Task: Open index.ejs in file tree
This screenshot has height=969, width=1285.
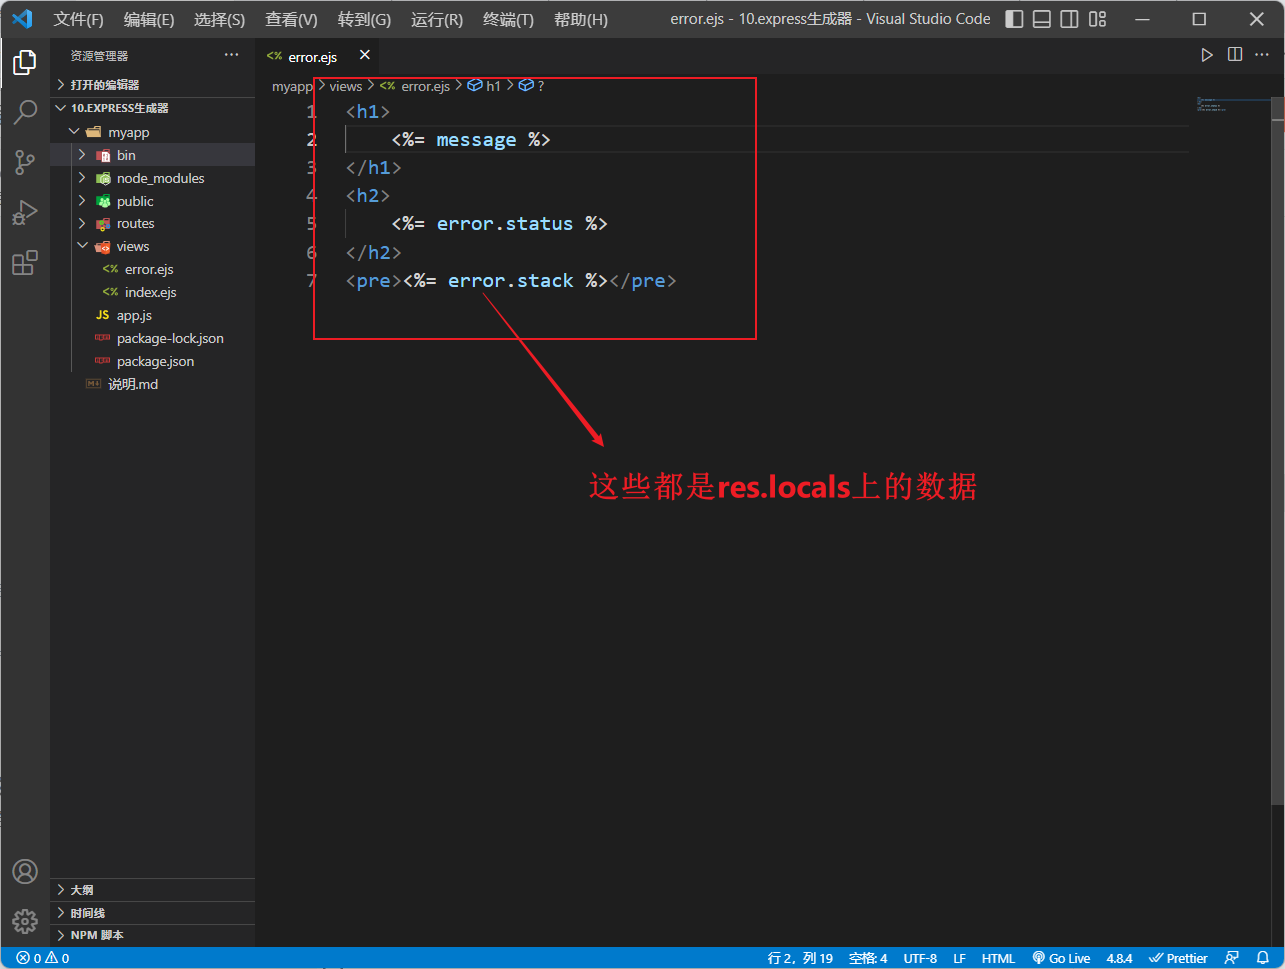Action: coord(152,293)
